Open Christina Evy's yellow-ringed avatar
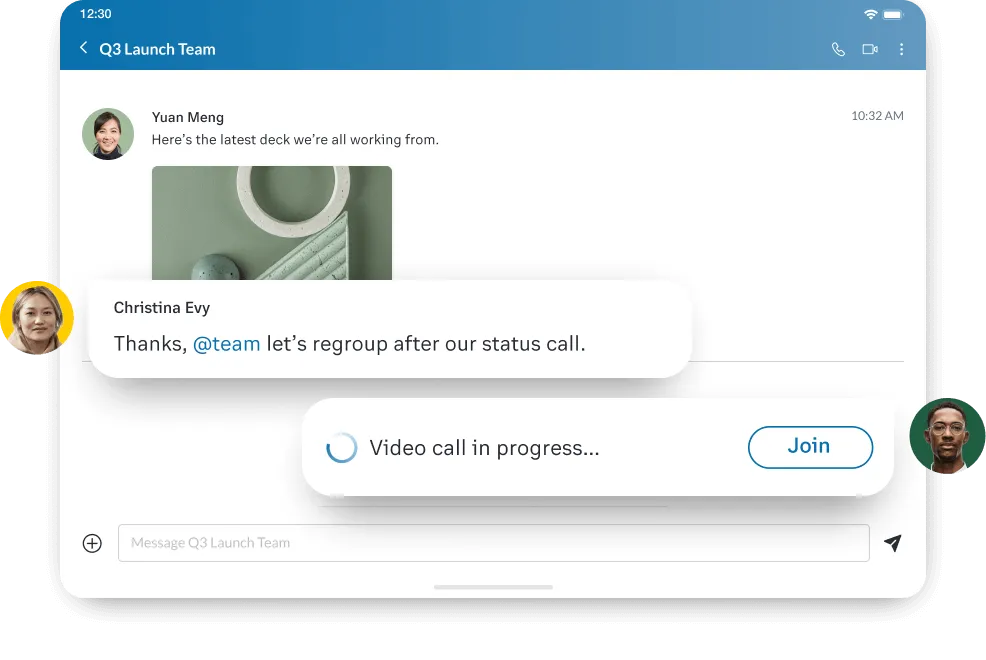The height and width of the screenshot is (660, 986). click(37, 318)
